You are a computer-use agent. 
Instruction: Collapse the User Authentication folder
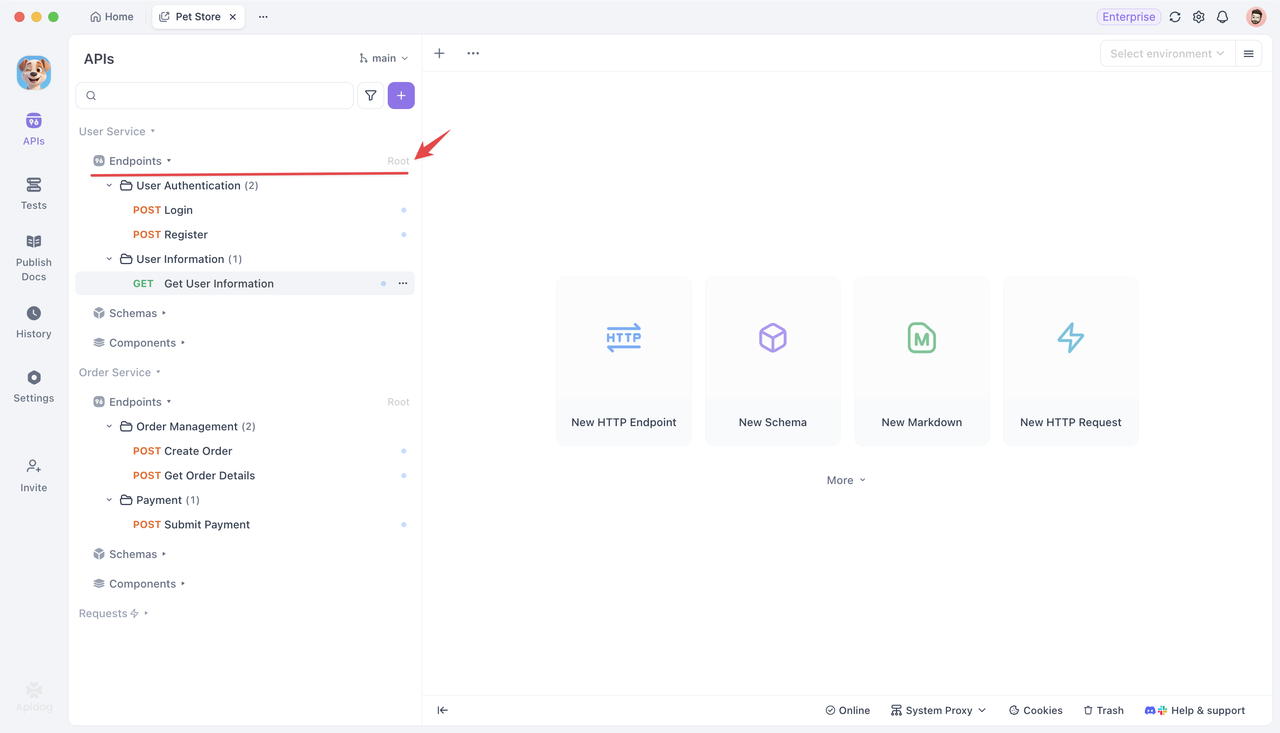point(110,186)
